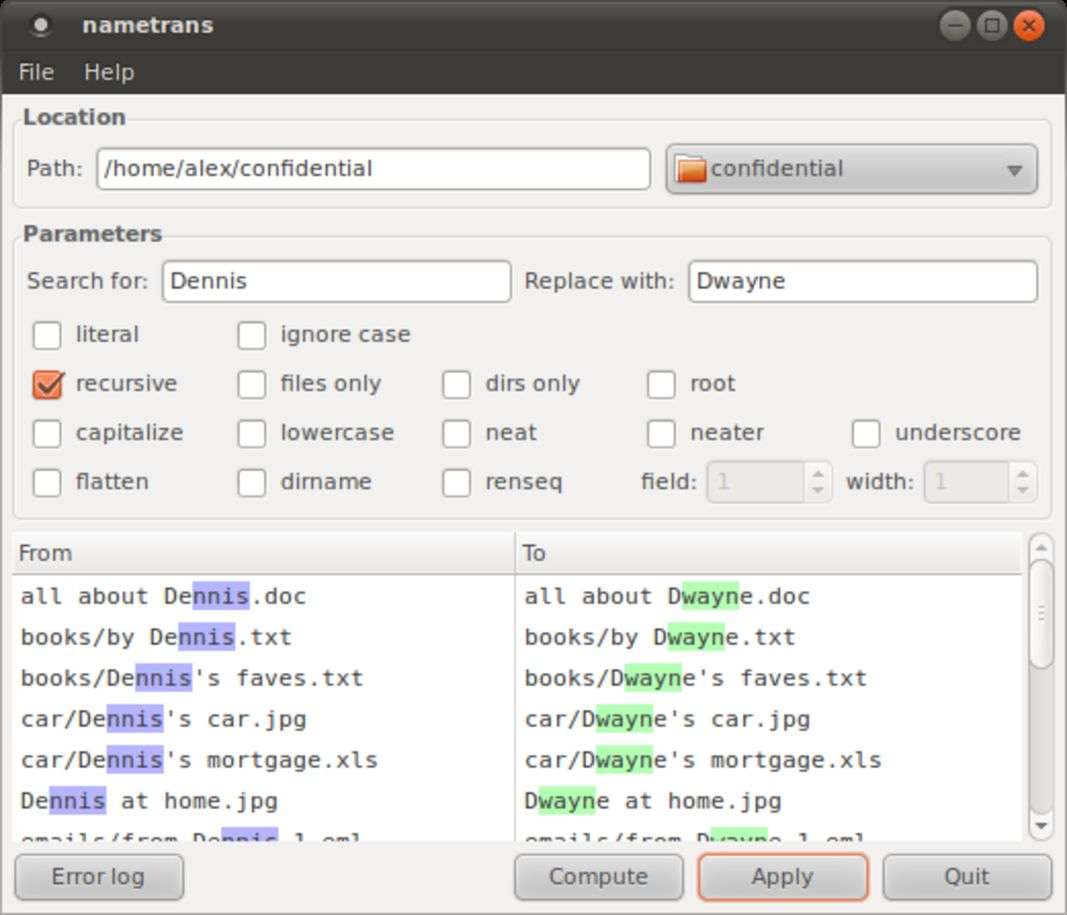Decrease the width spinner value
The width and height of the screenshot is (1067, 915).
coord(1022,490)
